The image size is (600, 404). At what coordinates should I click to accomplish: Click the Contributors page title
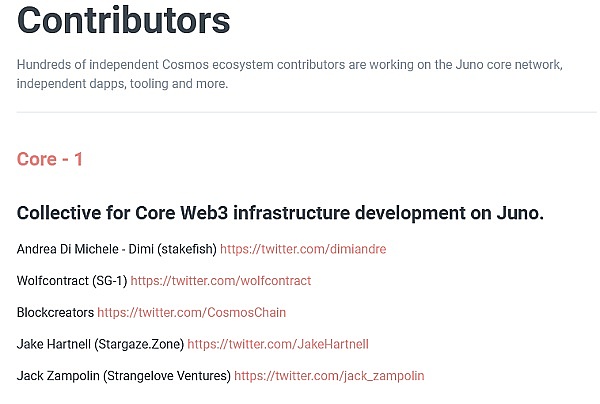tap(124, 20)
